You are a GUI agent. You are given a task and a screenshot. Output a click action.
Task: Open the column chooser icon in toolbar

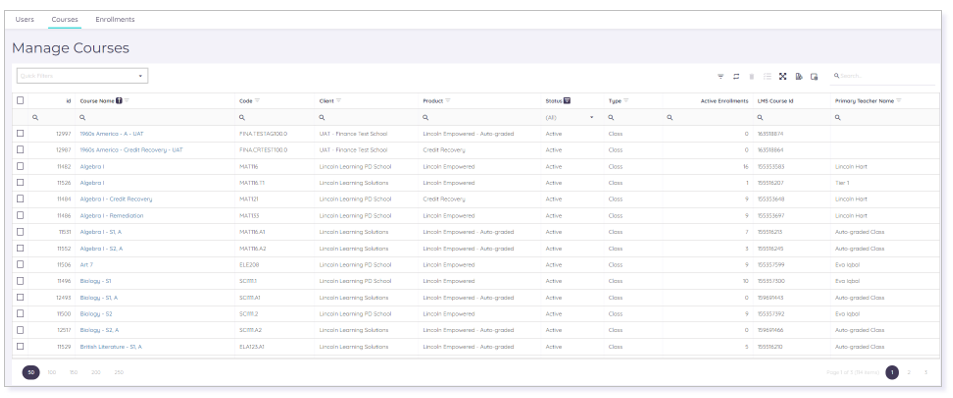[814, 77]
